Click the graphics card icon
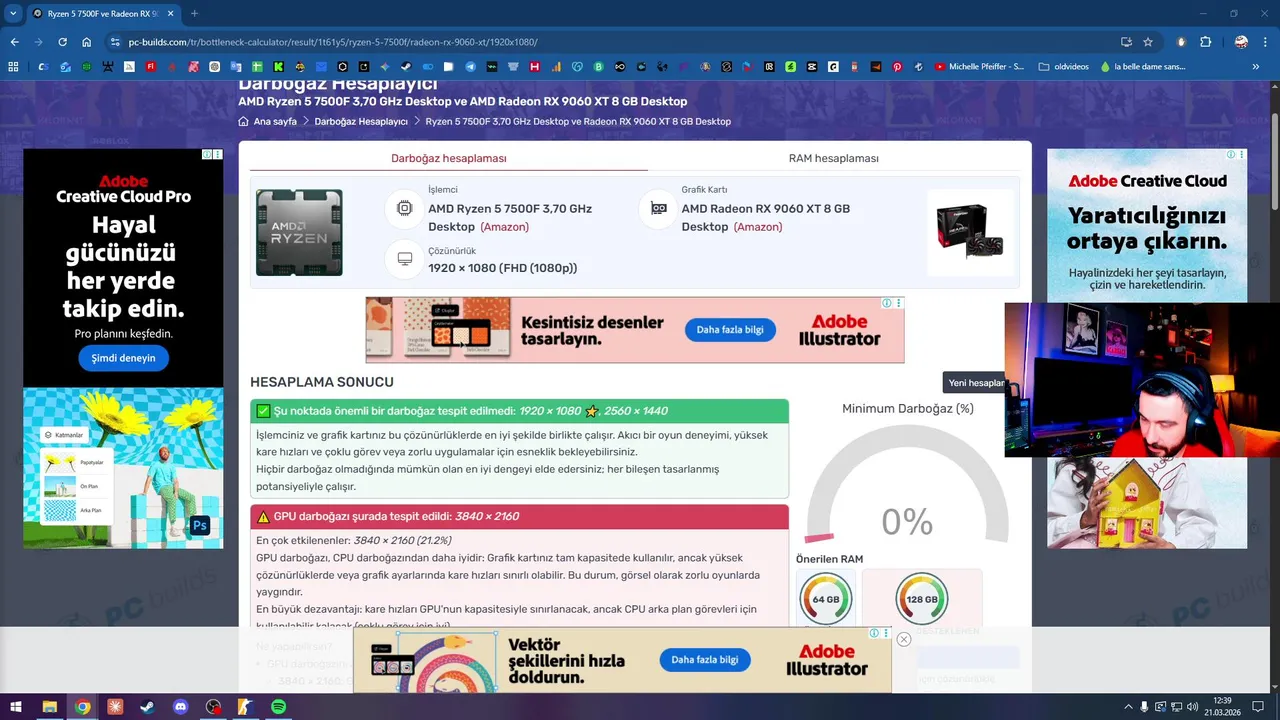 [658, 209]
